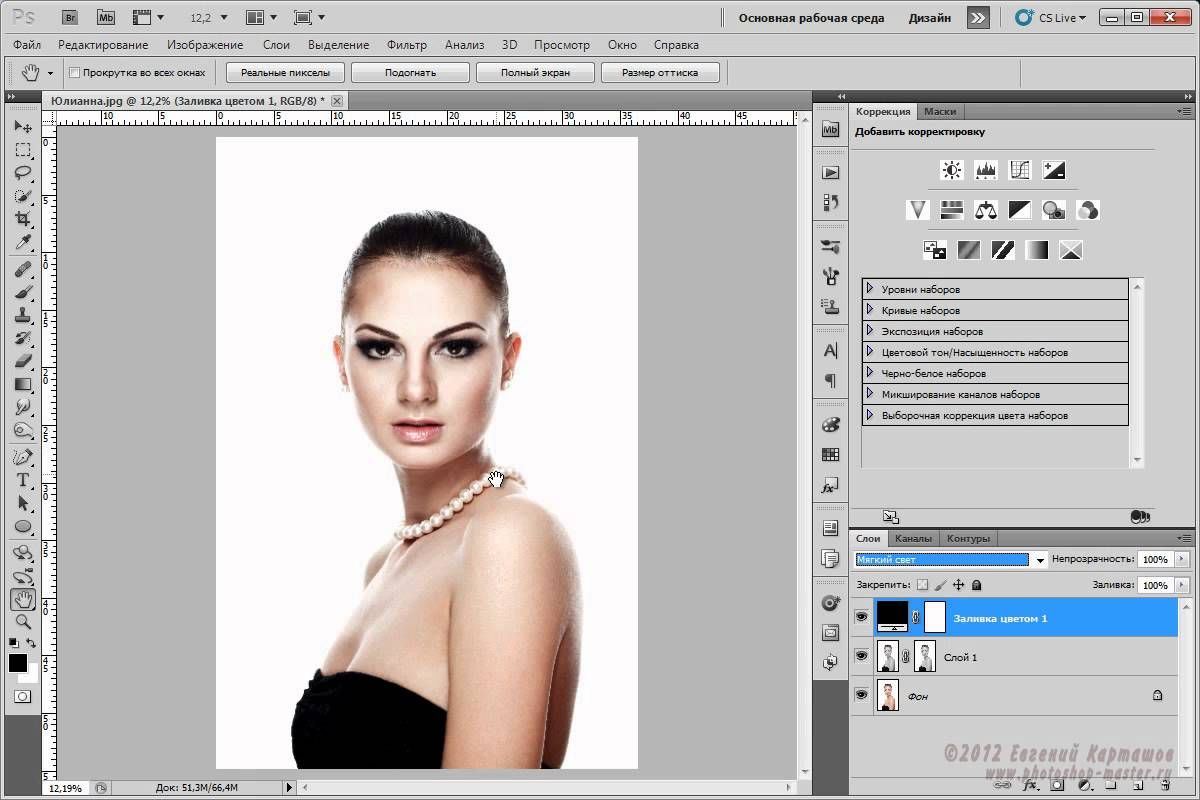Launch Adobe Bridge from top bar
The height and width of the screenshot is (800, 1200).
(x=70, y=17)
